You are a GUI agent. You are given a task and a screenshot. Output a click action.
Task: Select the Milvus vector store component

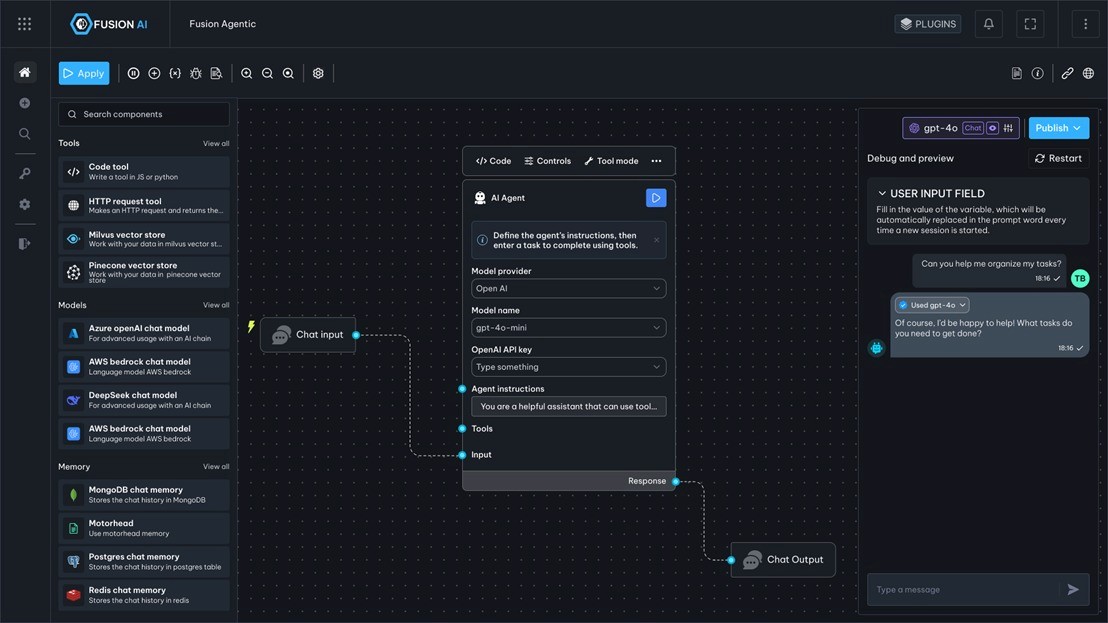coord(144,239)
